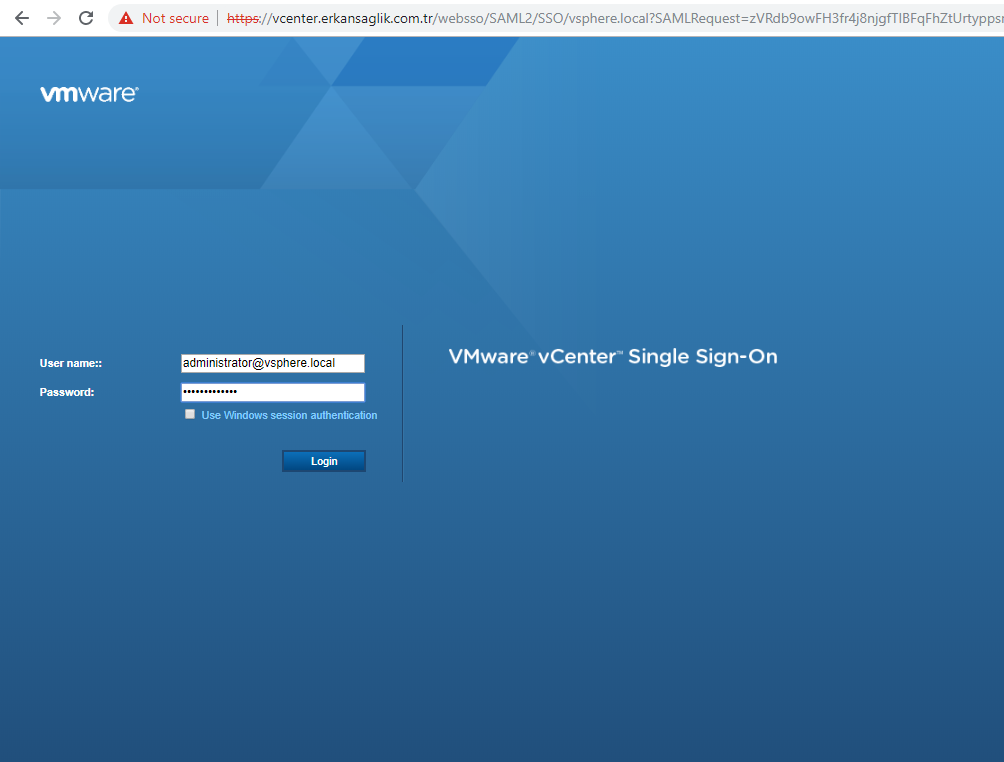
Task: Select the vcenter URL in the address bar
Action: 615,18
